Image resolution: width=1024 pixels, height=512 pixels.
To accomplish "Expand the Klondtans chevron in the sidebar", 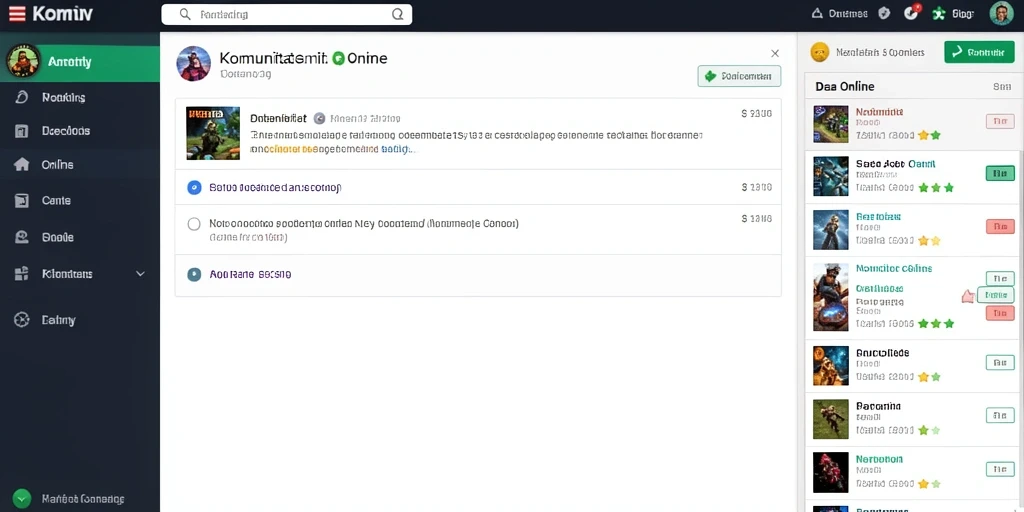I will [x=140, y=274].
